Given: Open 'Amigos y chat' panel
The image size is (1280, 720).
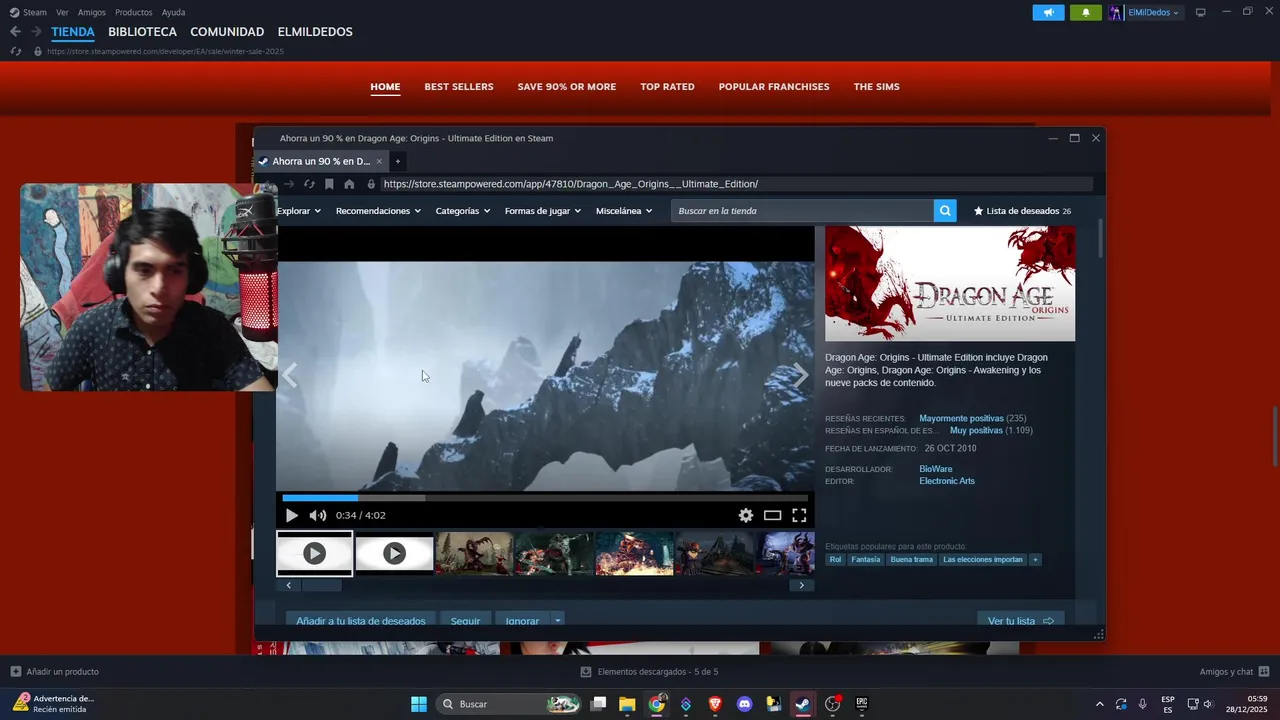Looking at the screenshot, I should pos(1234,671).
